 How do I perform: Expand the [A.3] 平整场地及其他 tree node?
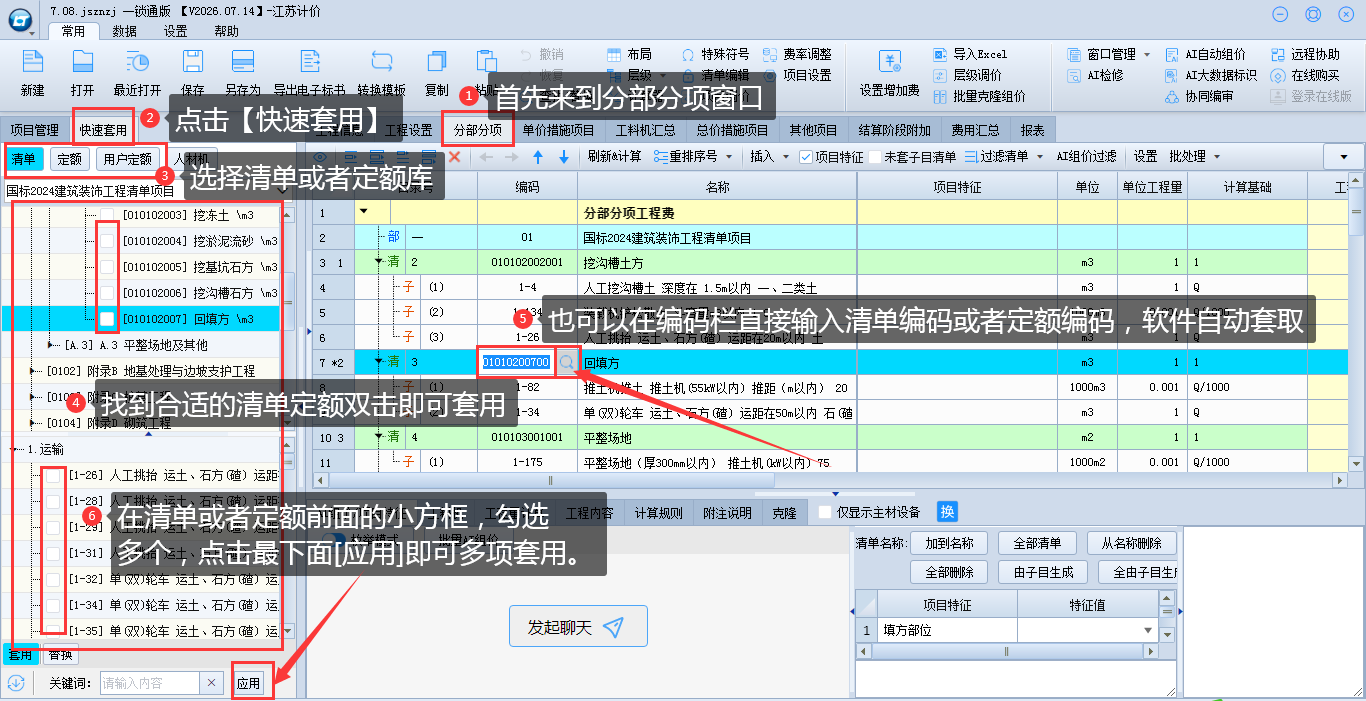click(x=52, y=345)
